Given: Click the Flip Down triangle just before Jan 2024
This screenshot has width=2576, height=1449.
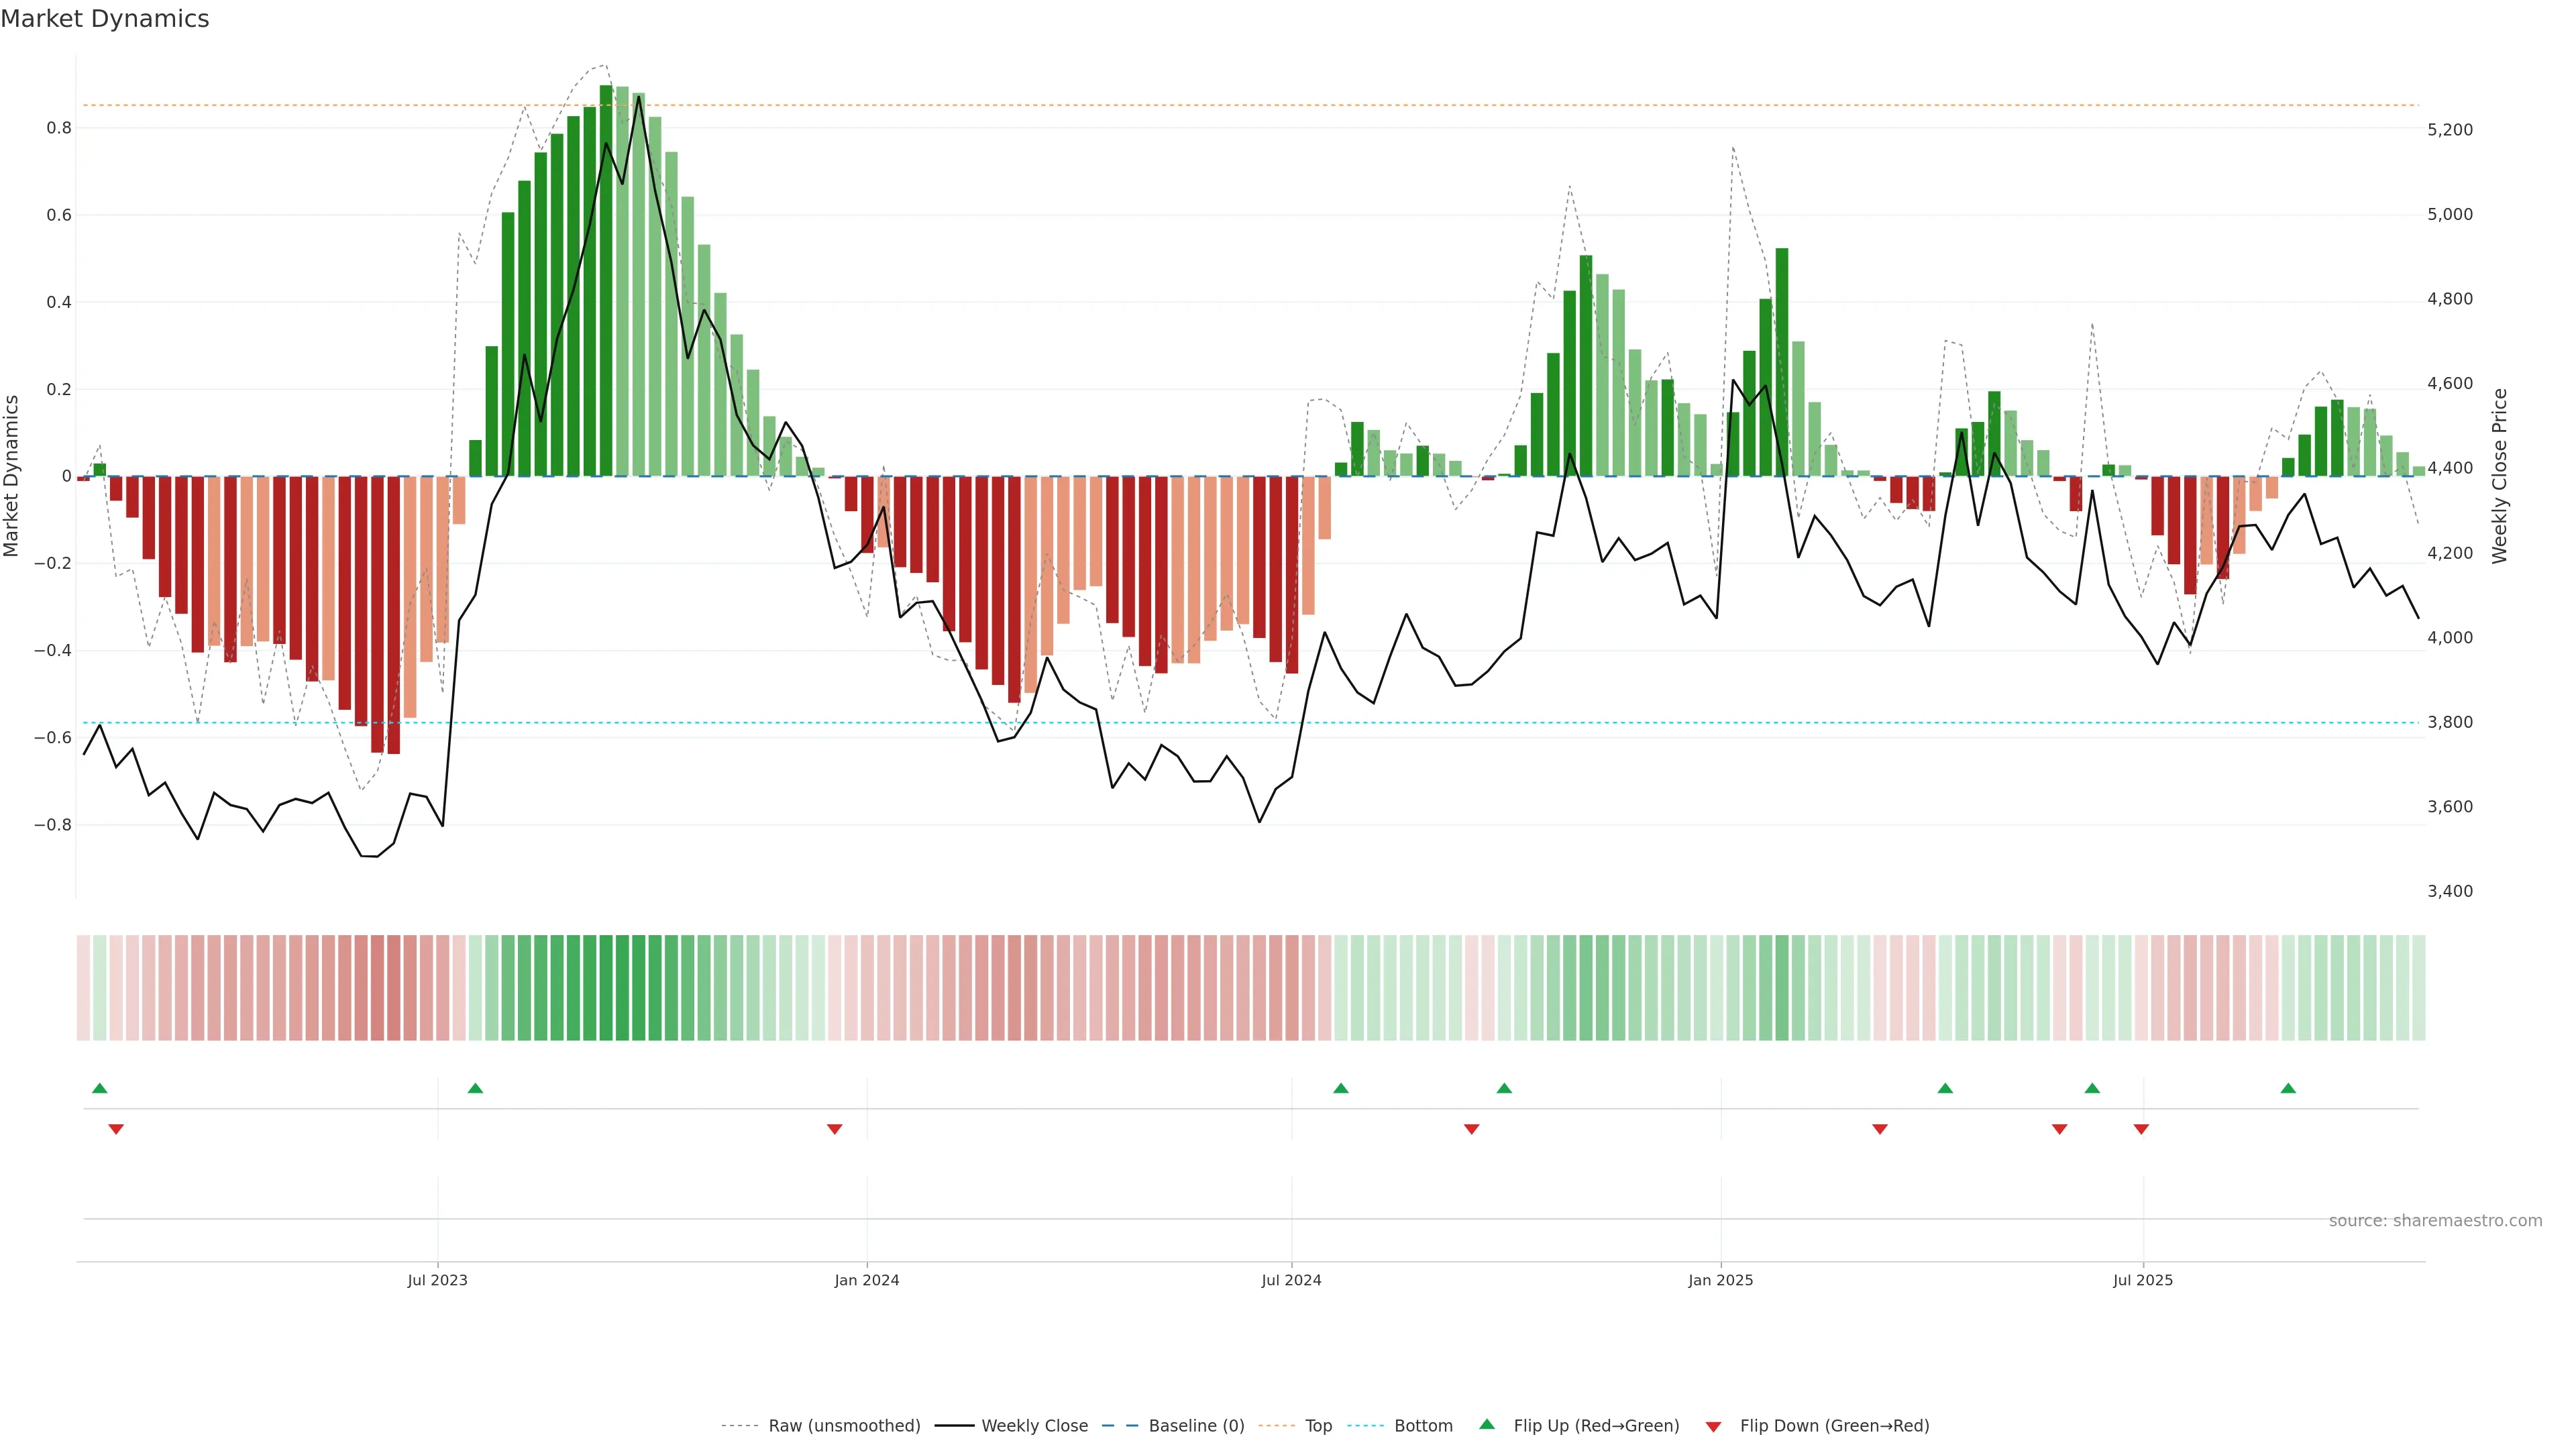Looking at the screenshot, I should (x=834, y=1129).
